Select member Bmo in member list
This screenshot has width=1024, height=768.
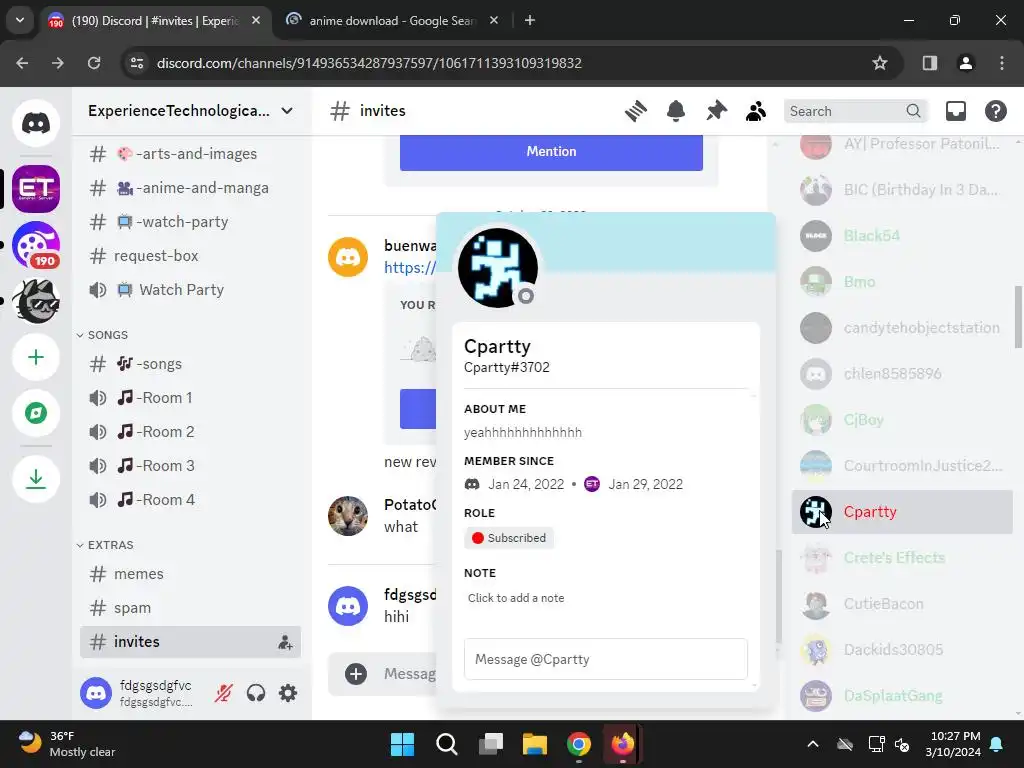click(902, 282)
